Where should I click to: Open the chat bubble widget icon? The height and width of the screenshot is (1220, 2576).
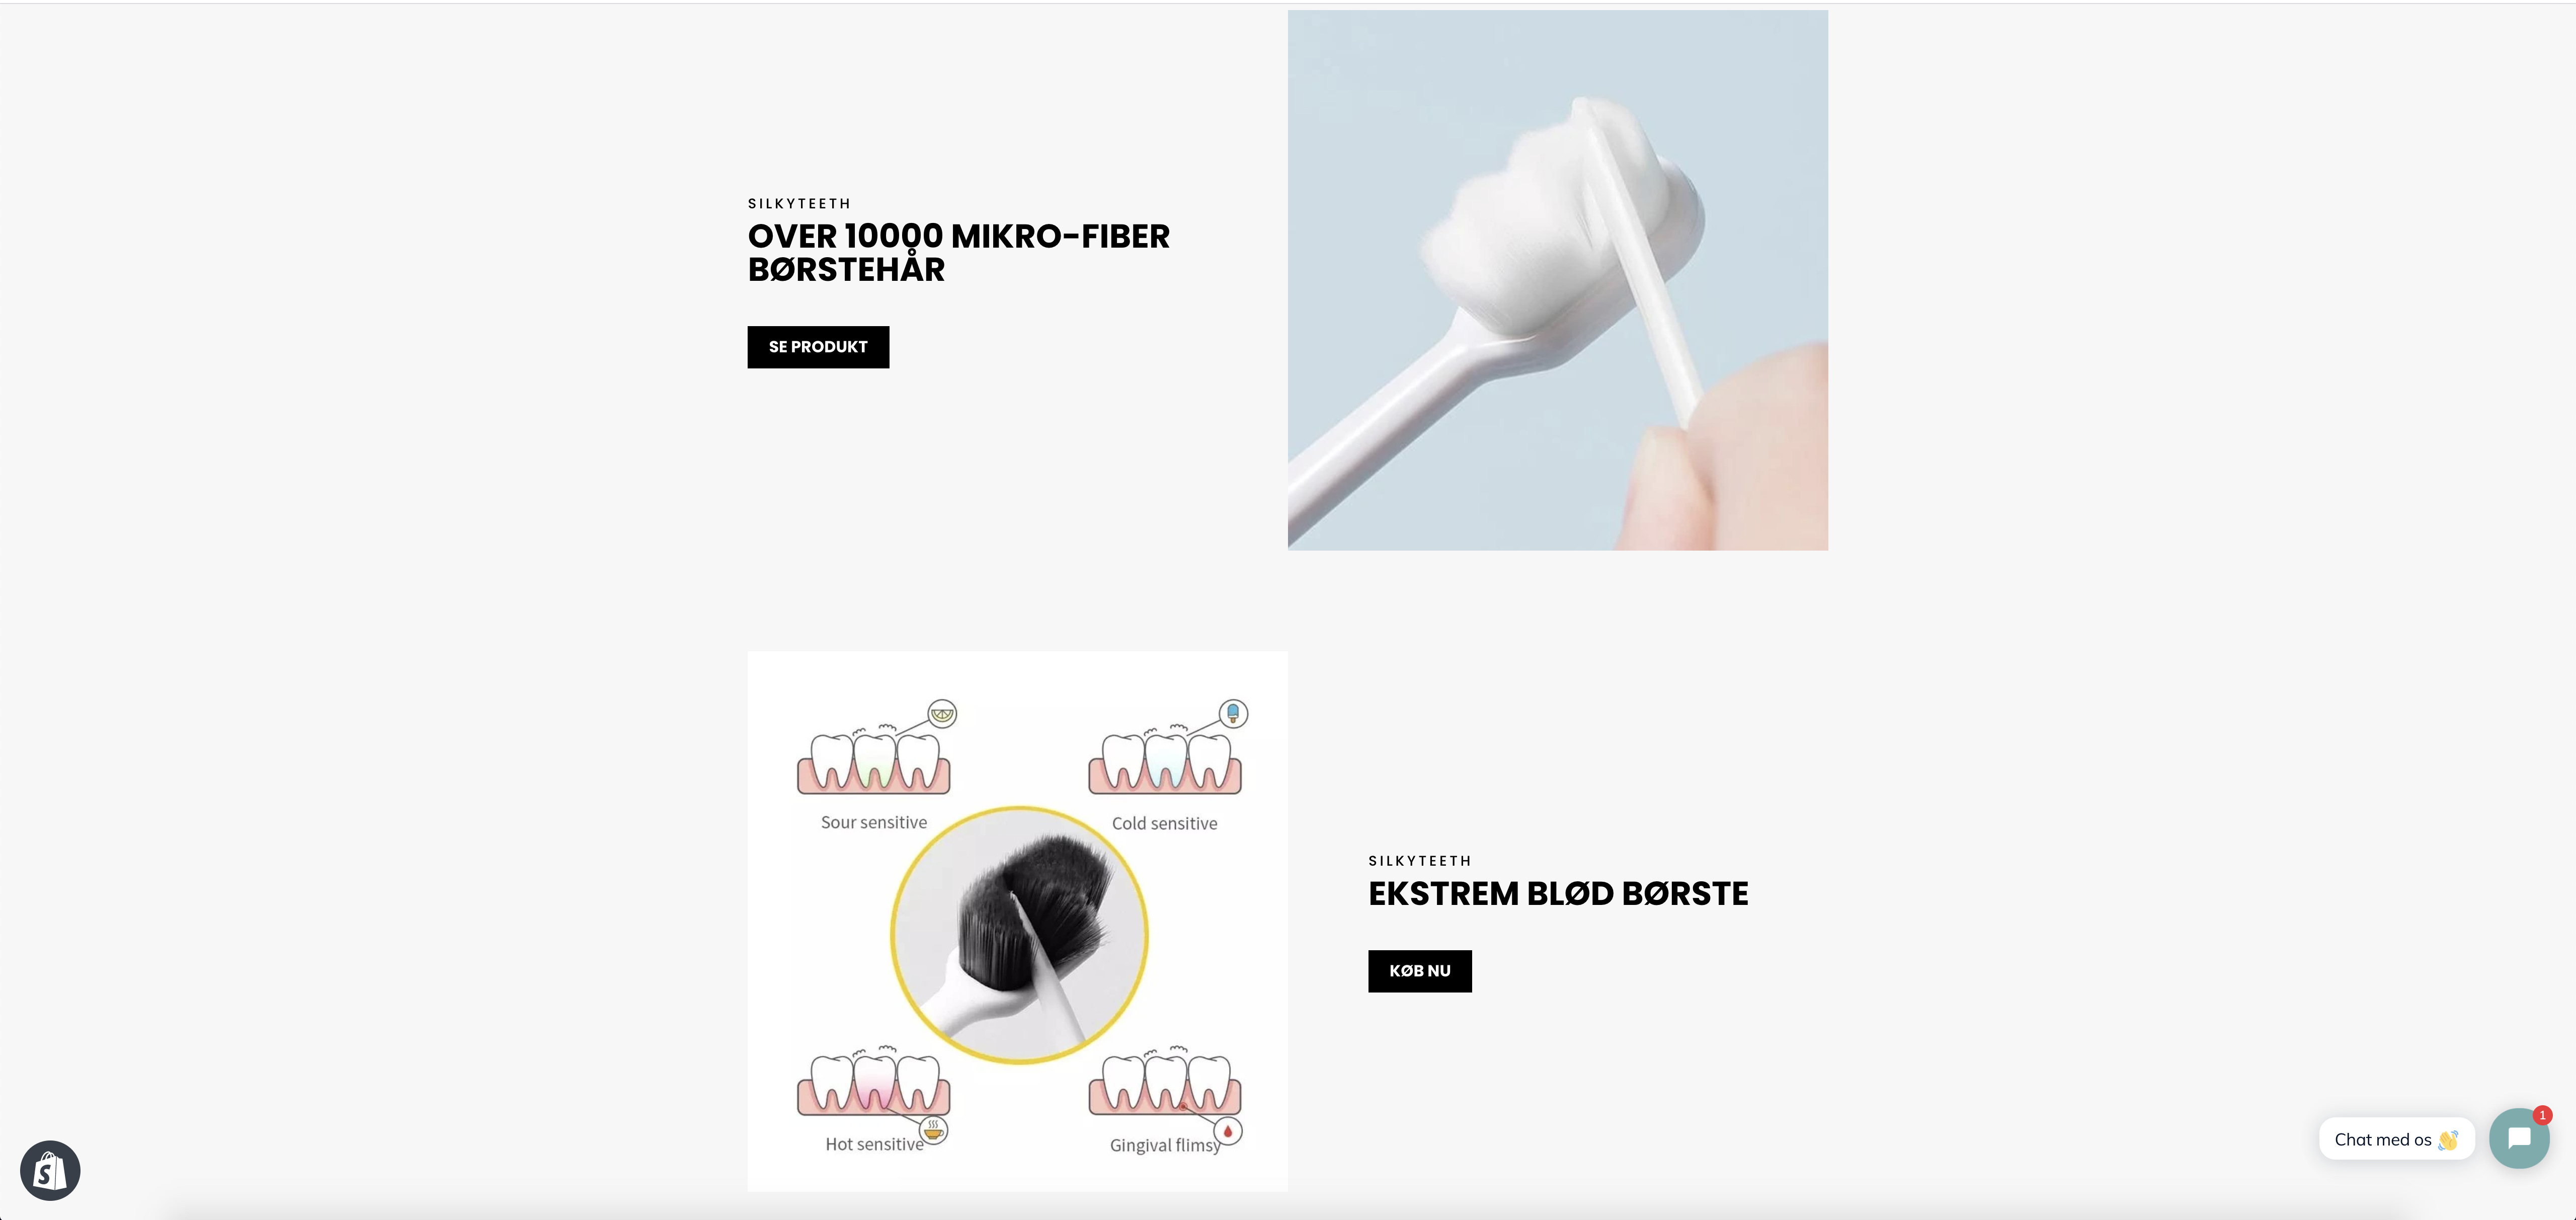2518,1138
